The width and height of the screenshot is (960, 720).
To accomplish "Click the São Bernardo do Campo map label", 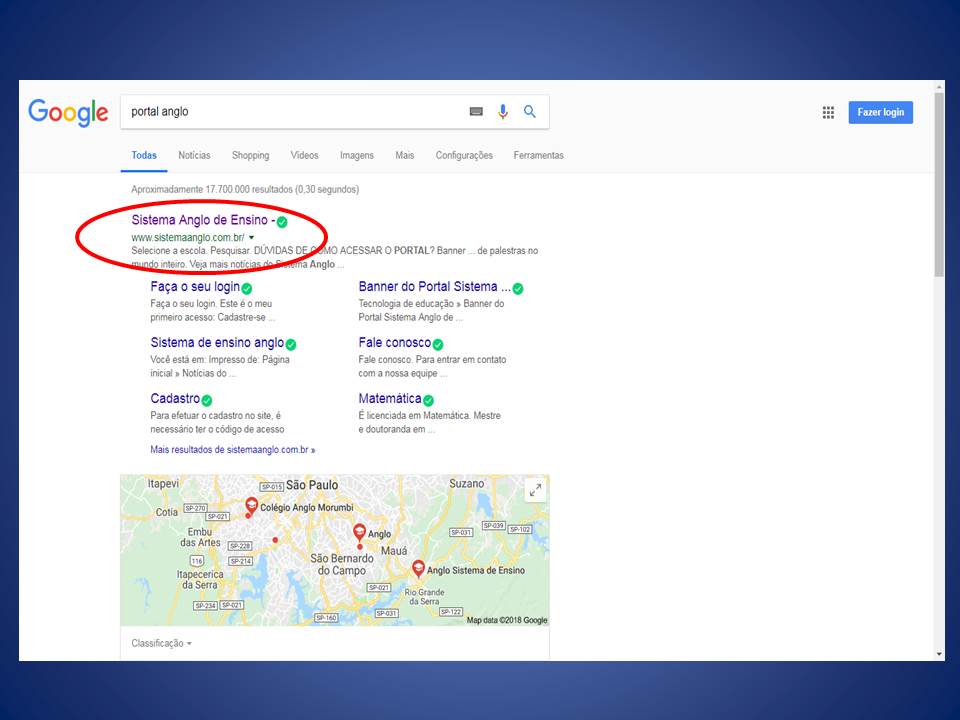I will [x=342, y=564].
